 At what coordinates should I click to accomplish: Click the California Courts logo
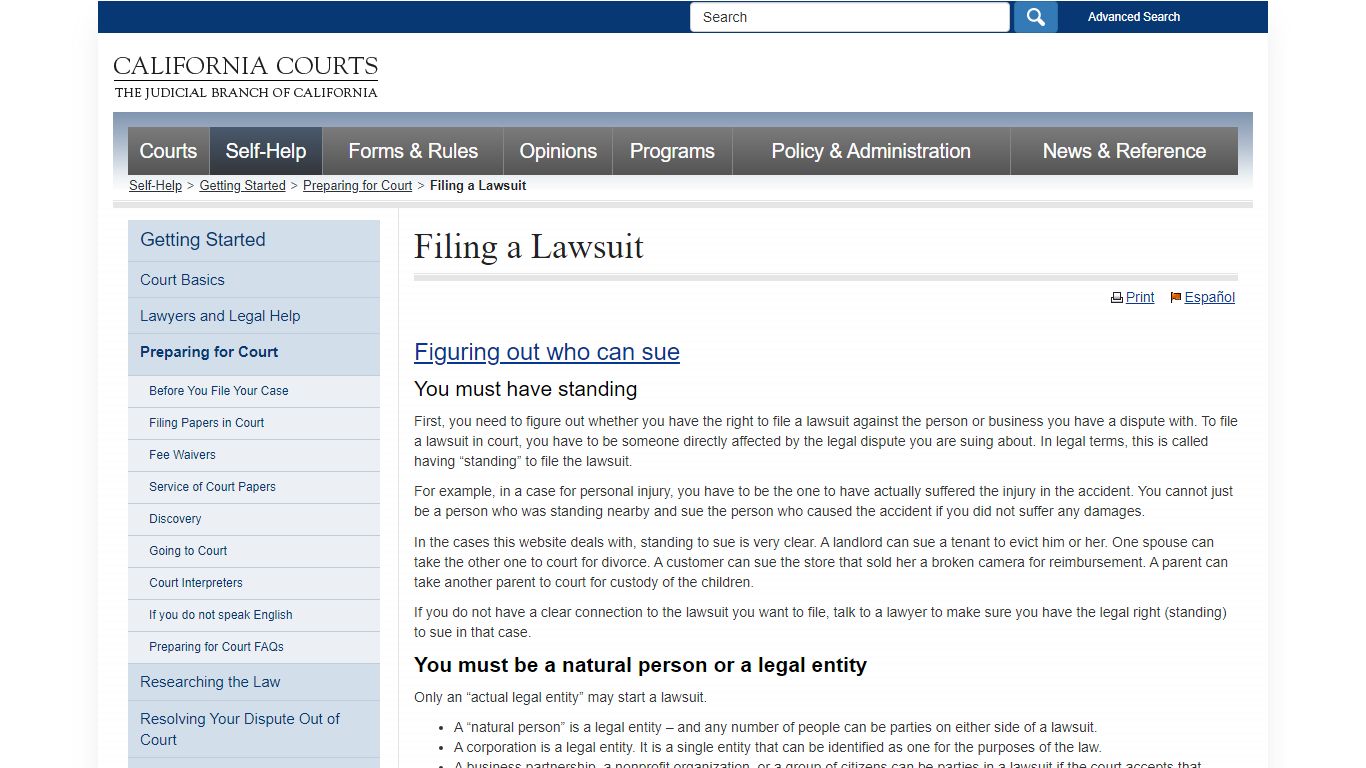[245, 77]
